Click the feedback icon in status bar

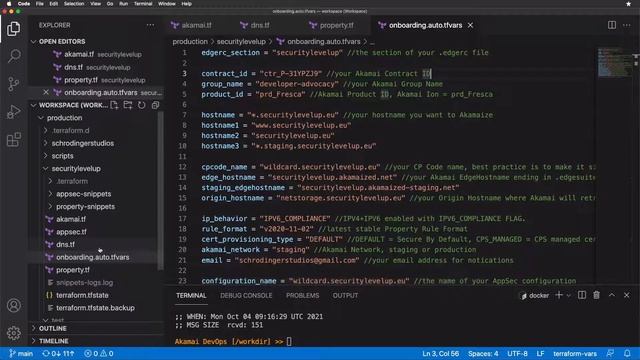pos(611,353)
